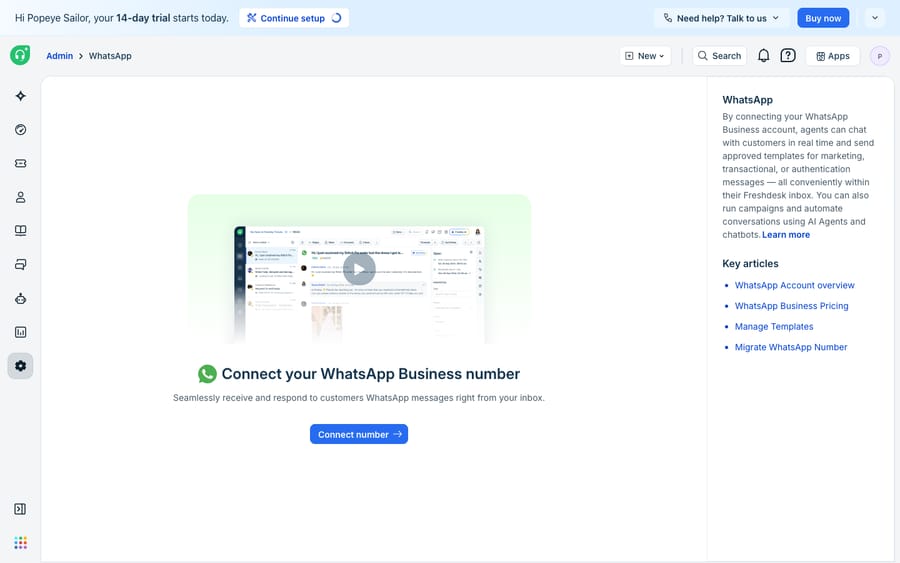The image size is (900, 563).
Task: Open the Analytics reports icon
Action: (21, 332)
